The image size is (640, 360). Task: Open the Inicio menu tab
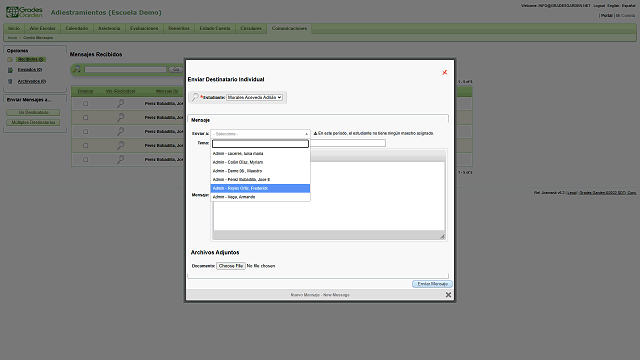[14, 29]
